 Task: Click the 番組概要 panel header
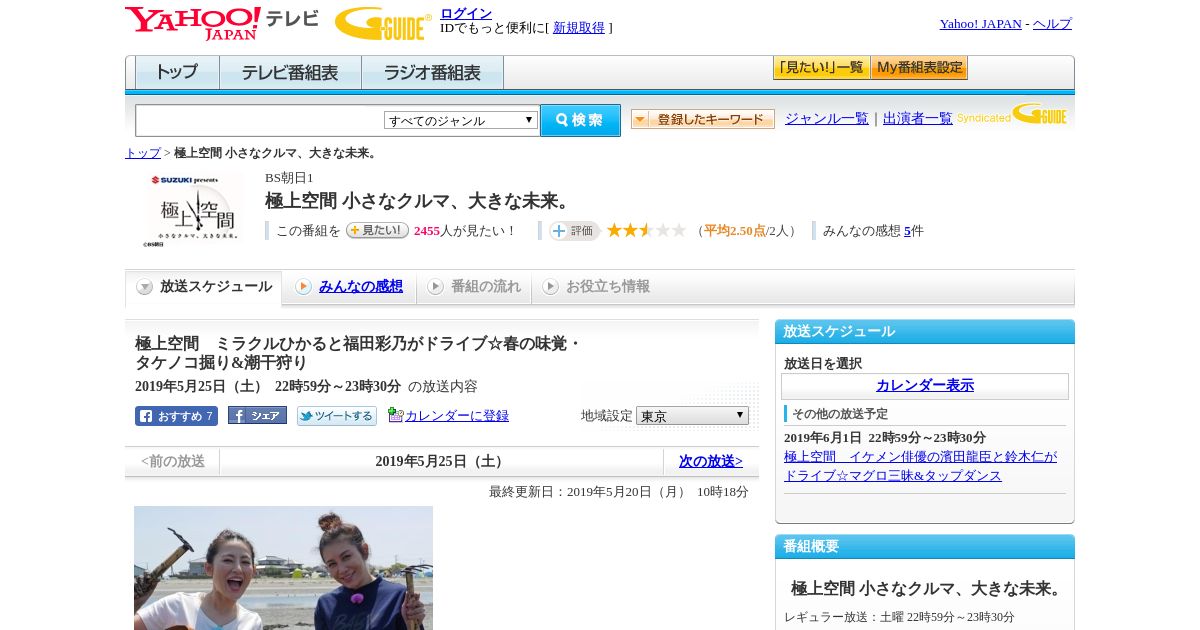925,547
